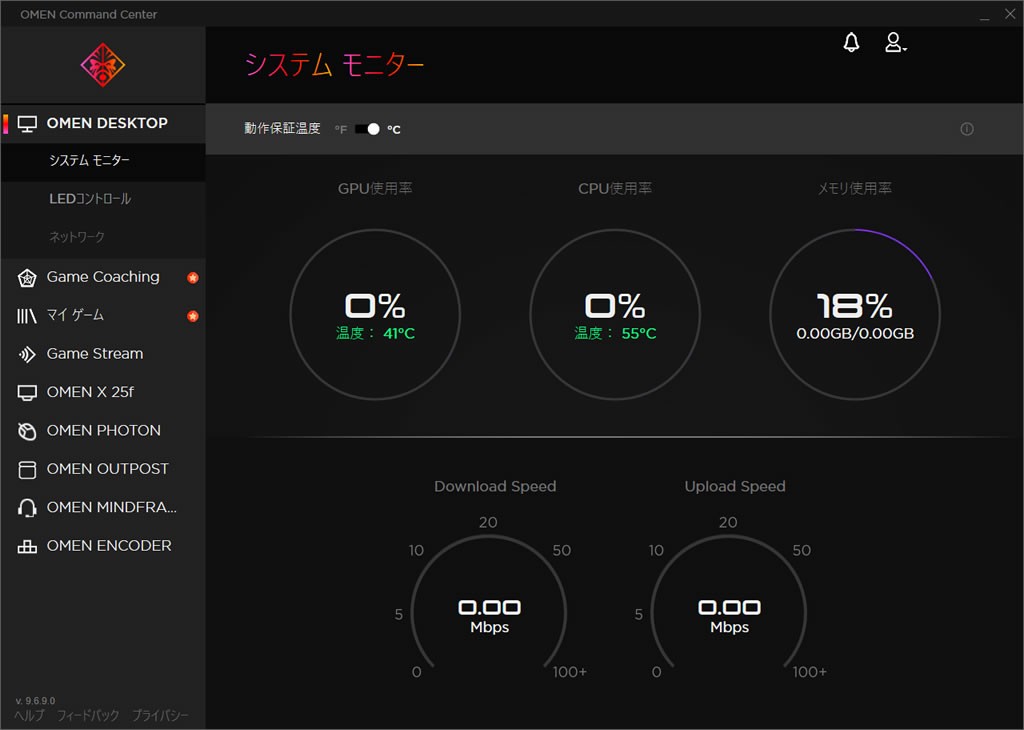Click the GPU temperature 41°C reading
The width and height of the screenshot is (1024, 730).
pos(376,334)
